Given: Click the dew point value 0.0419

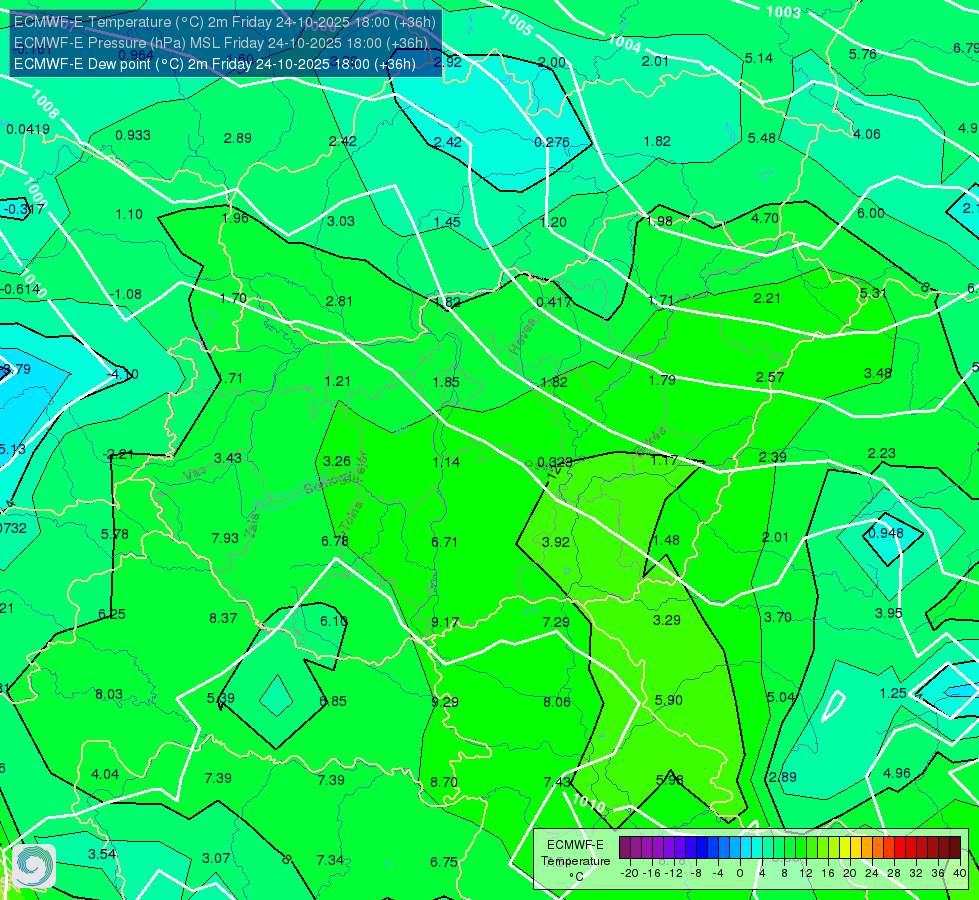Looking at the screenshot, I should [x=28, y=129].
